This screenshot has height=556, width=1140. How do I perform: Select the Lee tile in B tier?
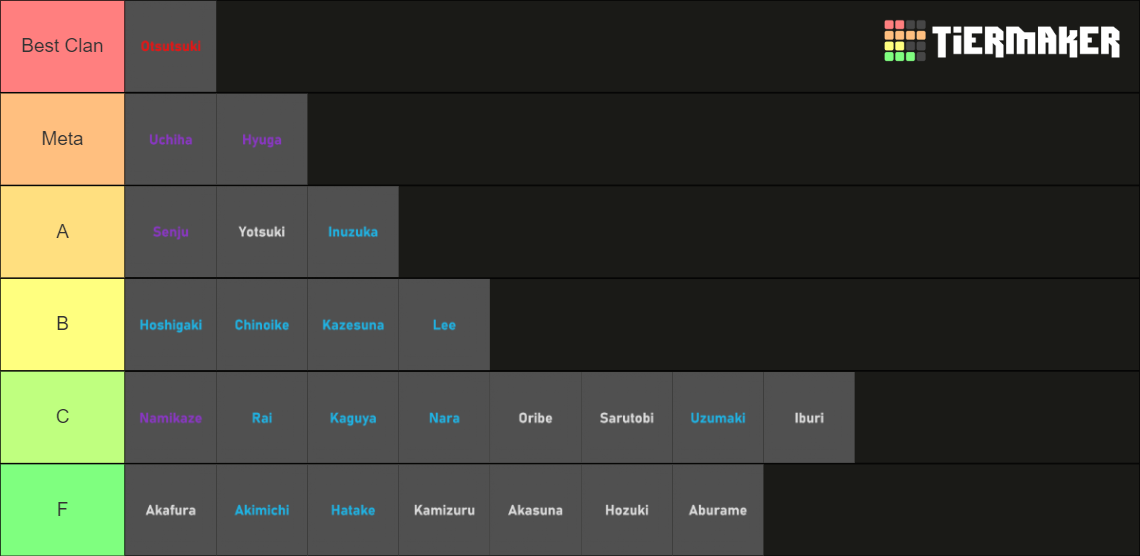(444, 325)
